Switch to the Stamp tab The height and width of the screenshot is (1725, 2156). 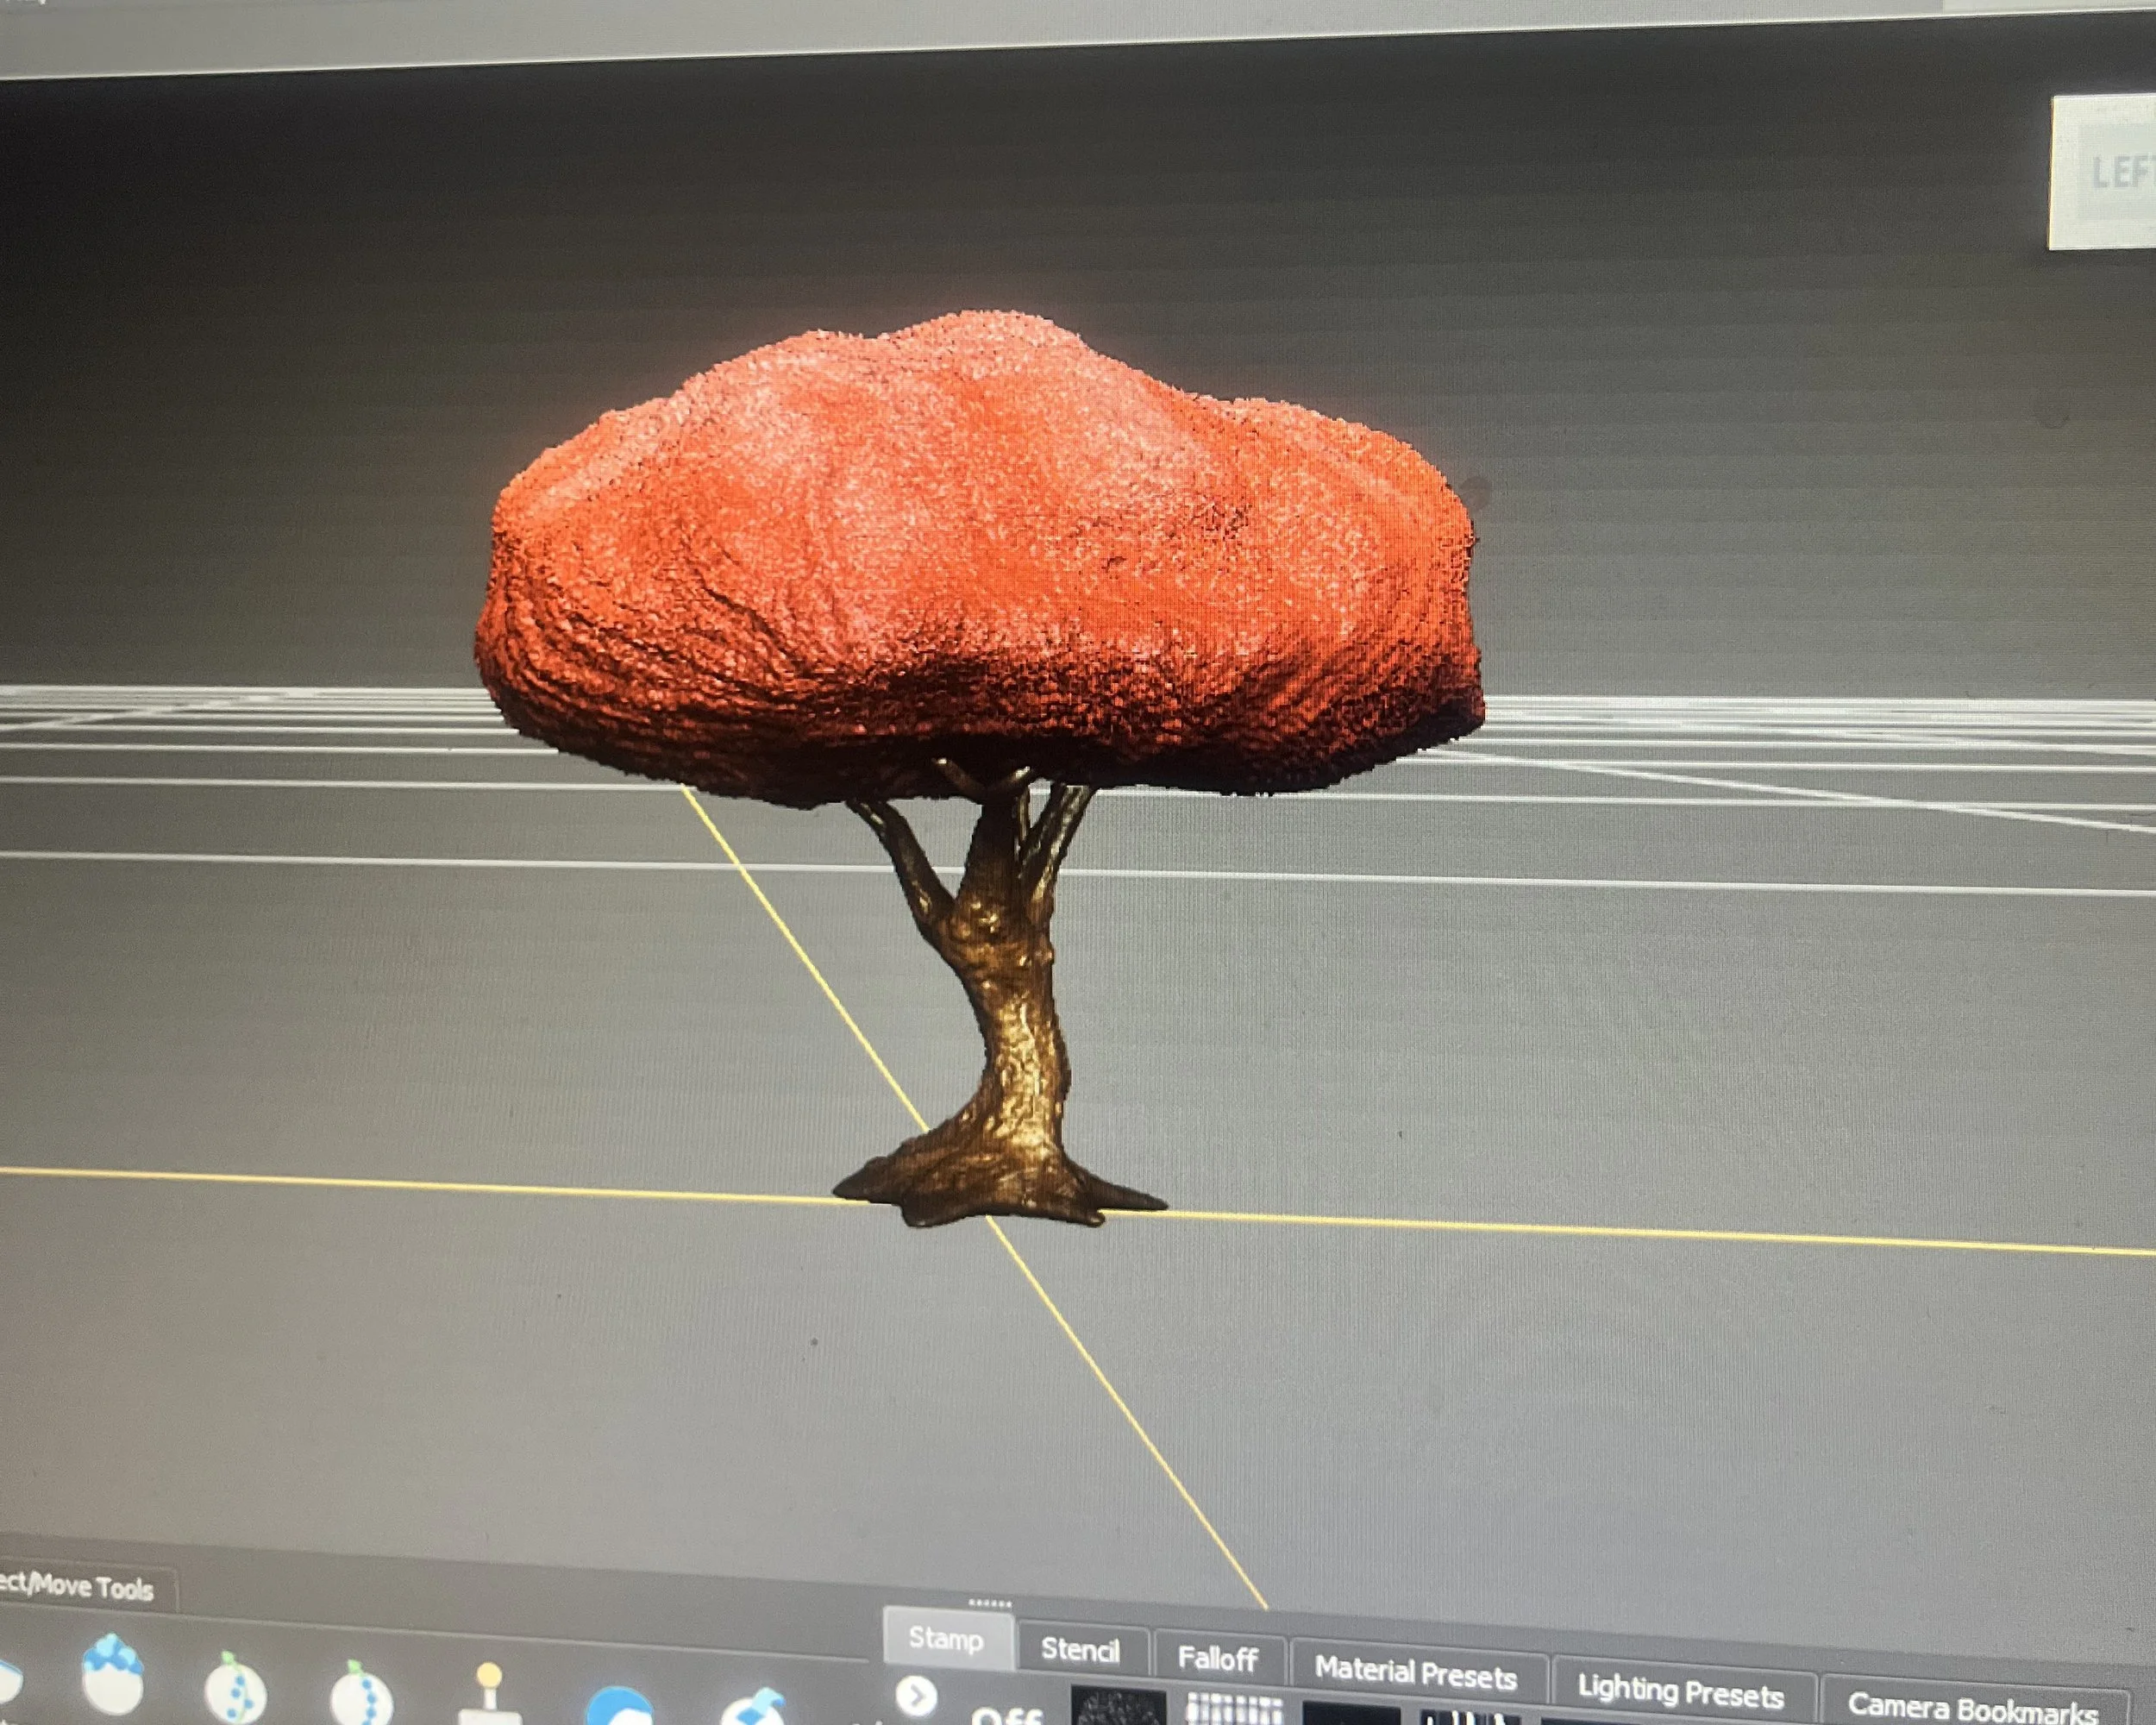pos(946,1638)
